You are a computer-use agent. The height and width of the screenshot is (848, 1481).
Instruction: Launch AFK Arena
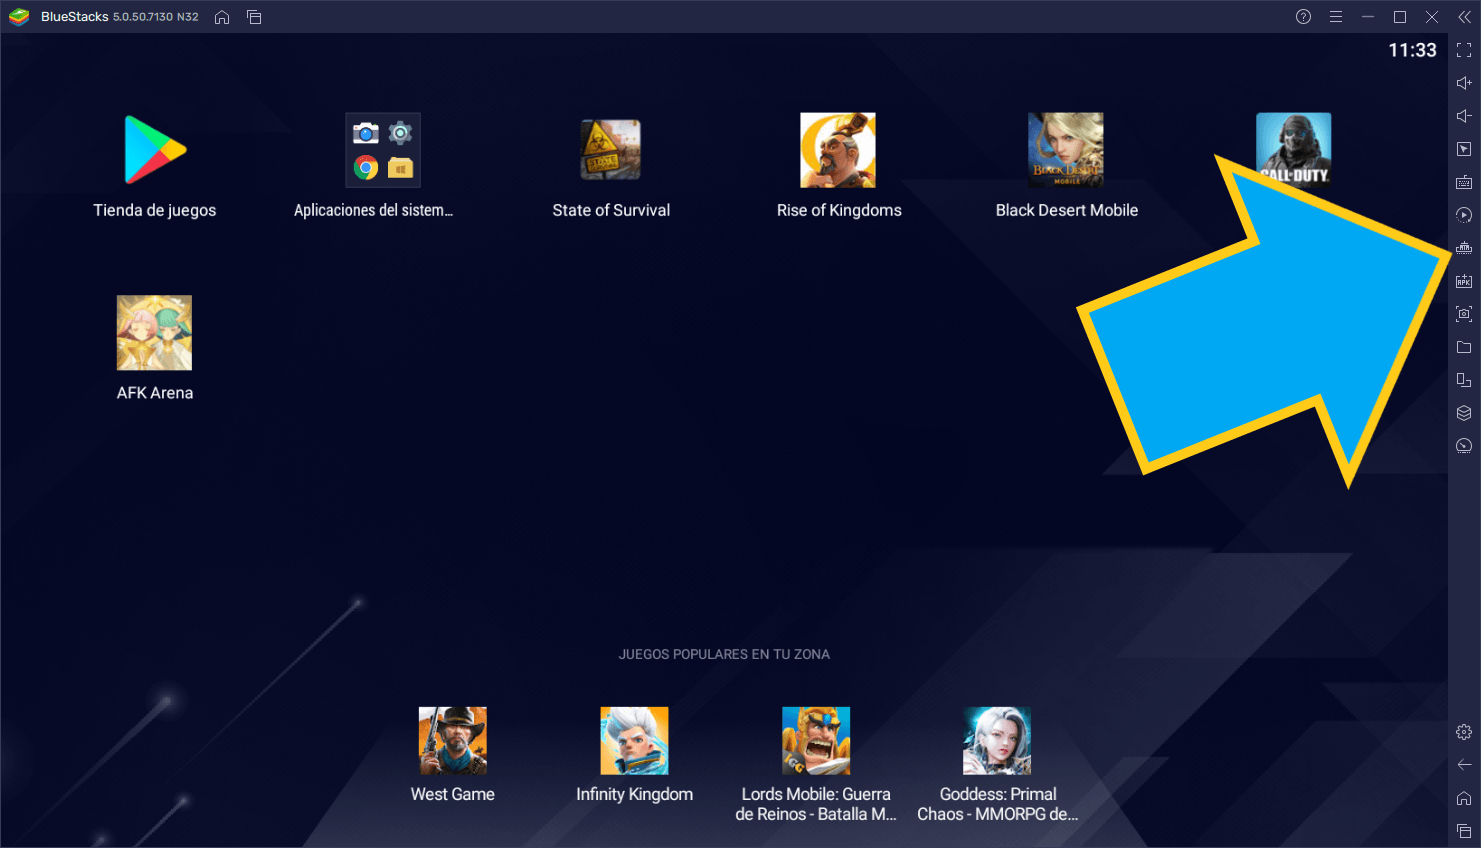[x=154, y=333]
